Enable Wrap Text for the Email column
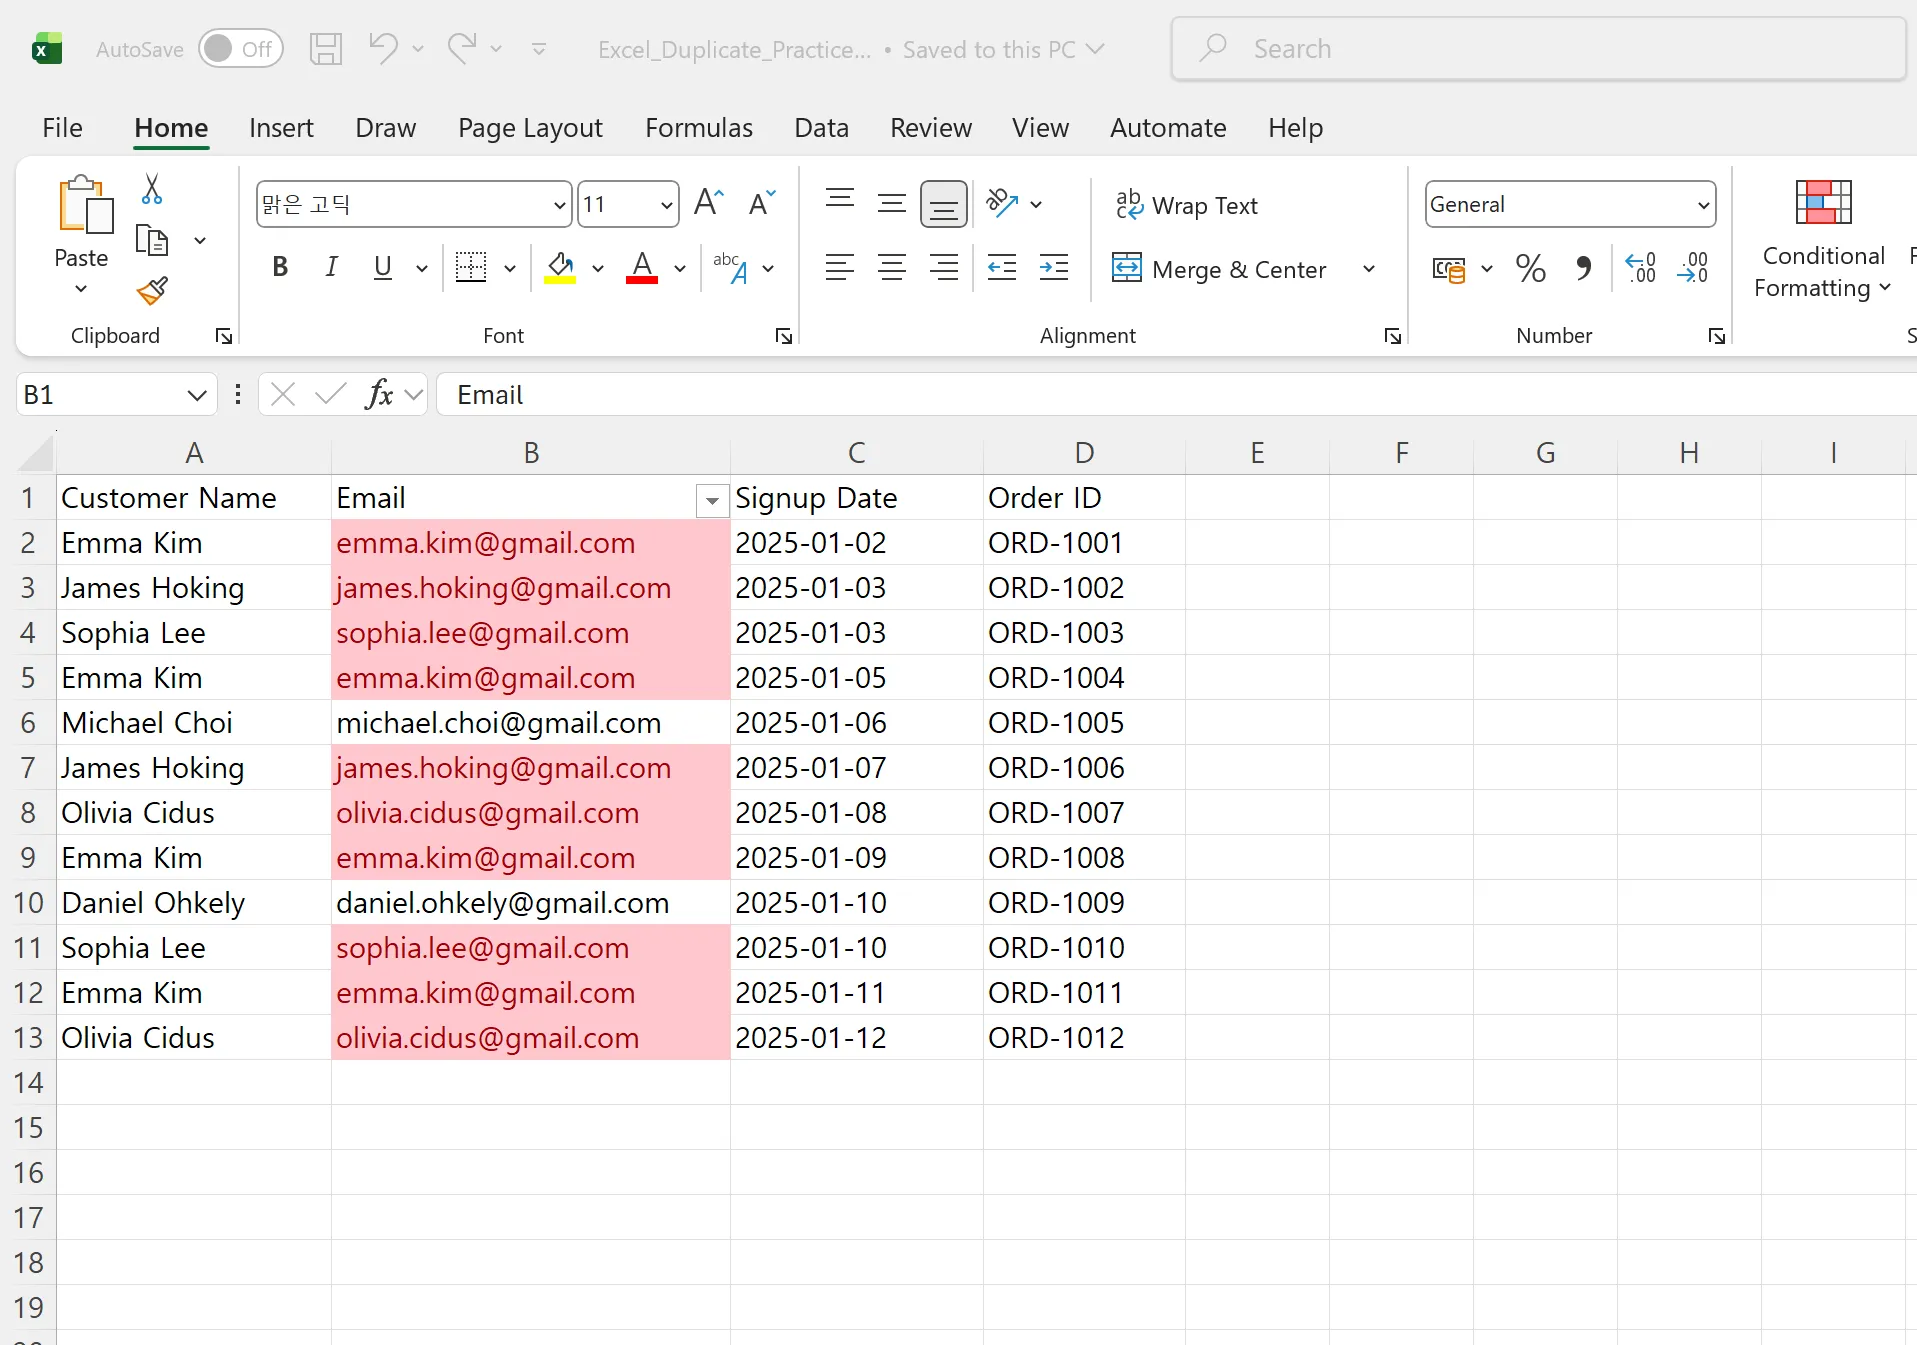Image resolution: width=1917 pixels, height=1345 pixels. (1186, 204)
